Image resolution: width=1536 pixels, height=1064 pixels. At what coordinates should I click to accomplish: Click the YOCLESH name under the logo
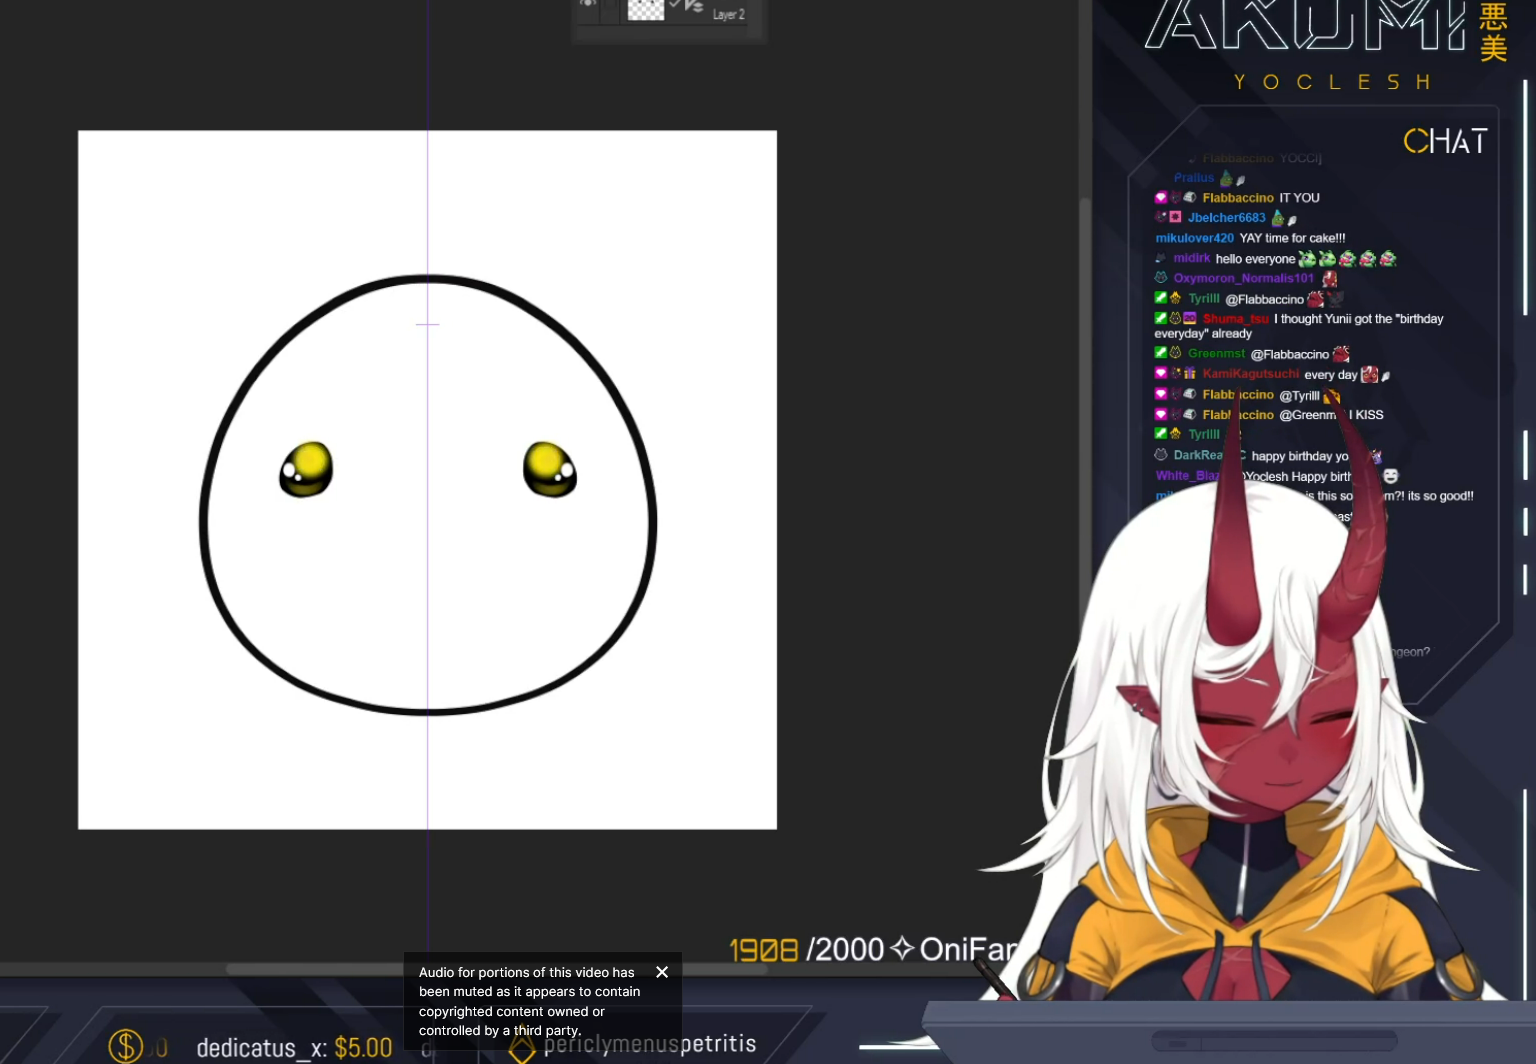pyautogui.click(x=1332, y=82)
